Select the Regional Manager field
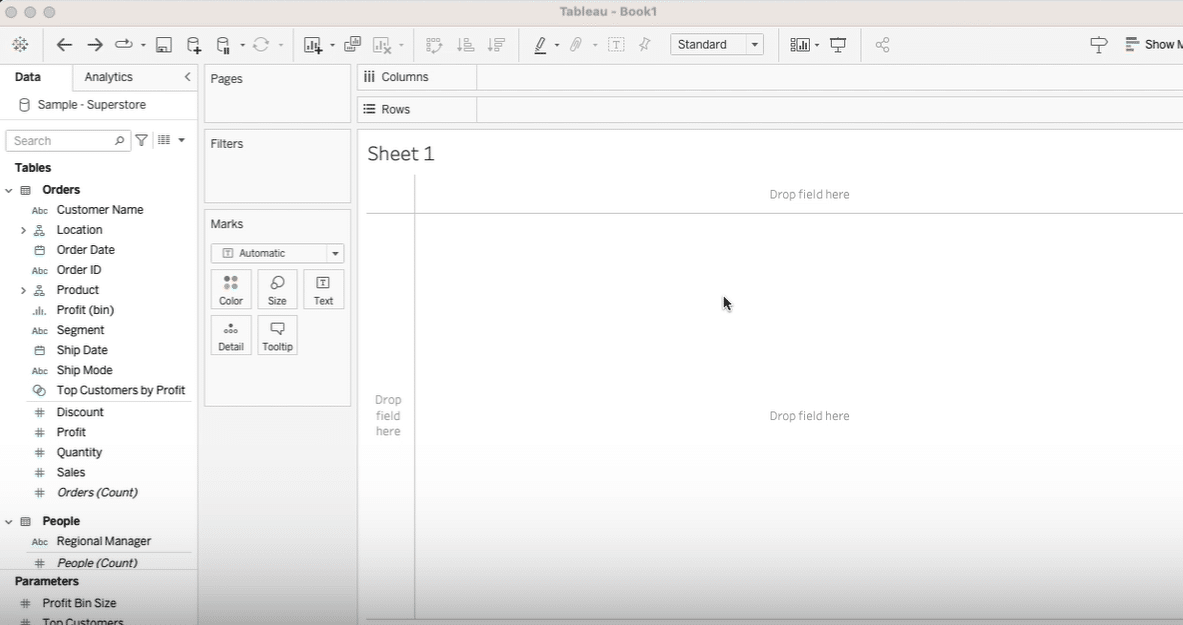1183x625 pixels. (103, 541)
